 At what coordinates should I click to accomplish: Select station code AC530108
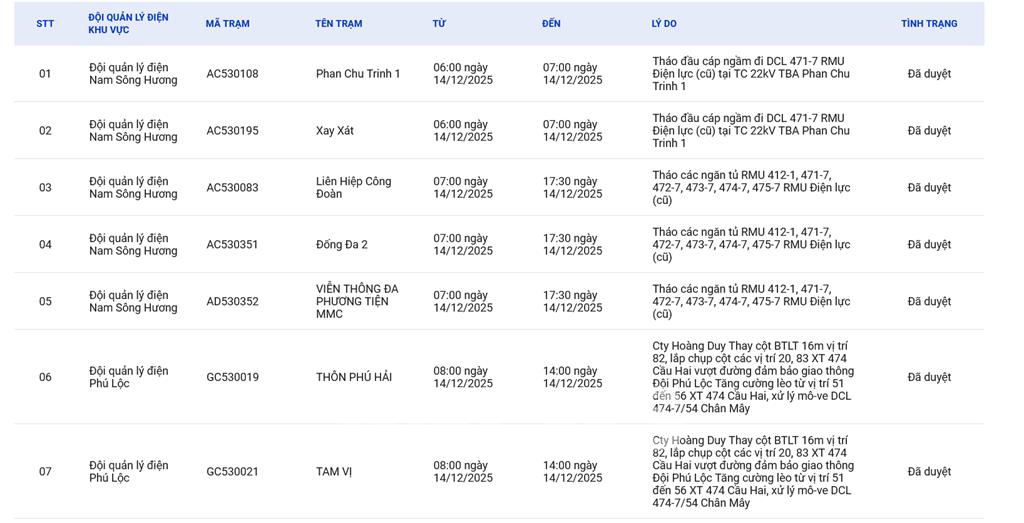point(232,74)
